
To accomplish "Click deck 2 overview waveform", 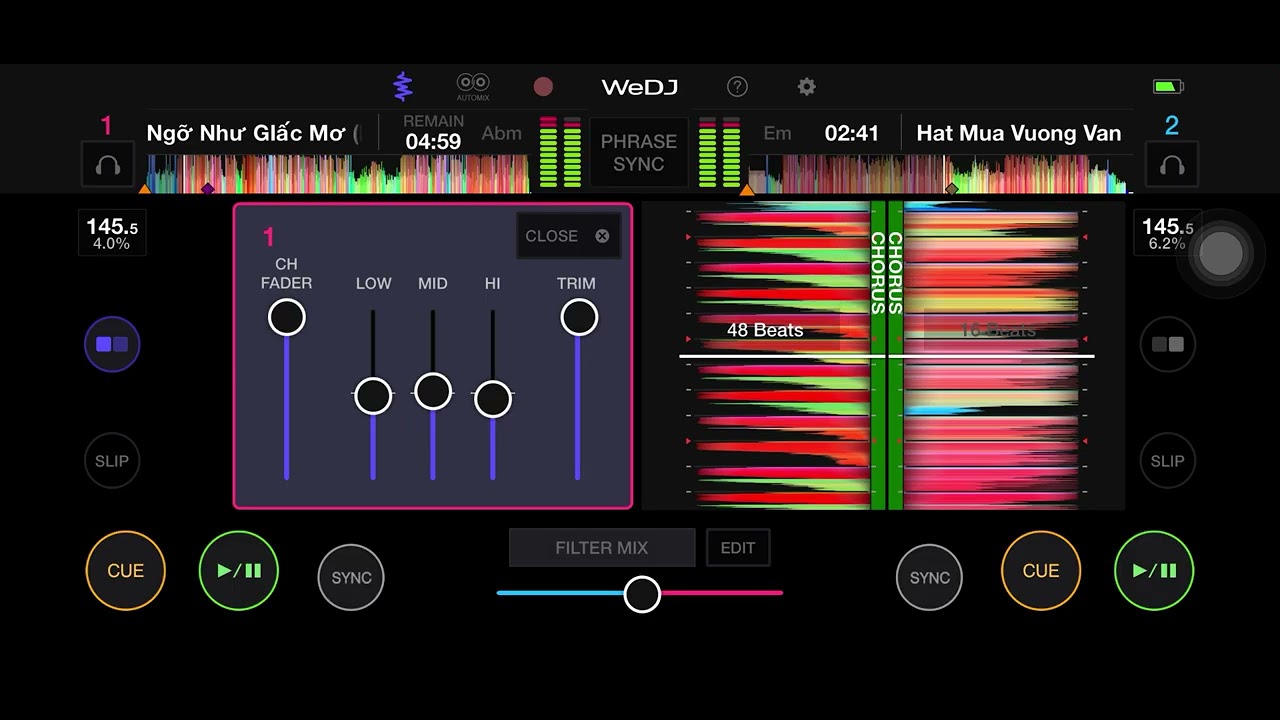I will [x=940, y=174].
